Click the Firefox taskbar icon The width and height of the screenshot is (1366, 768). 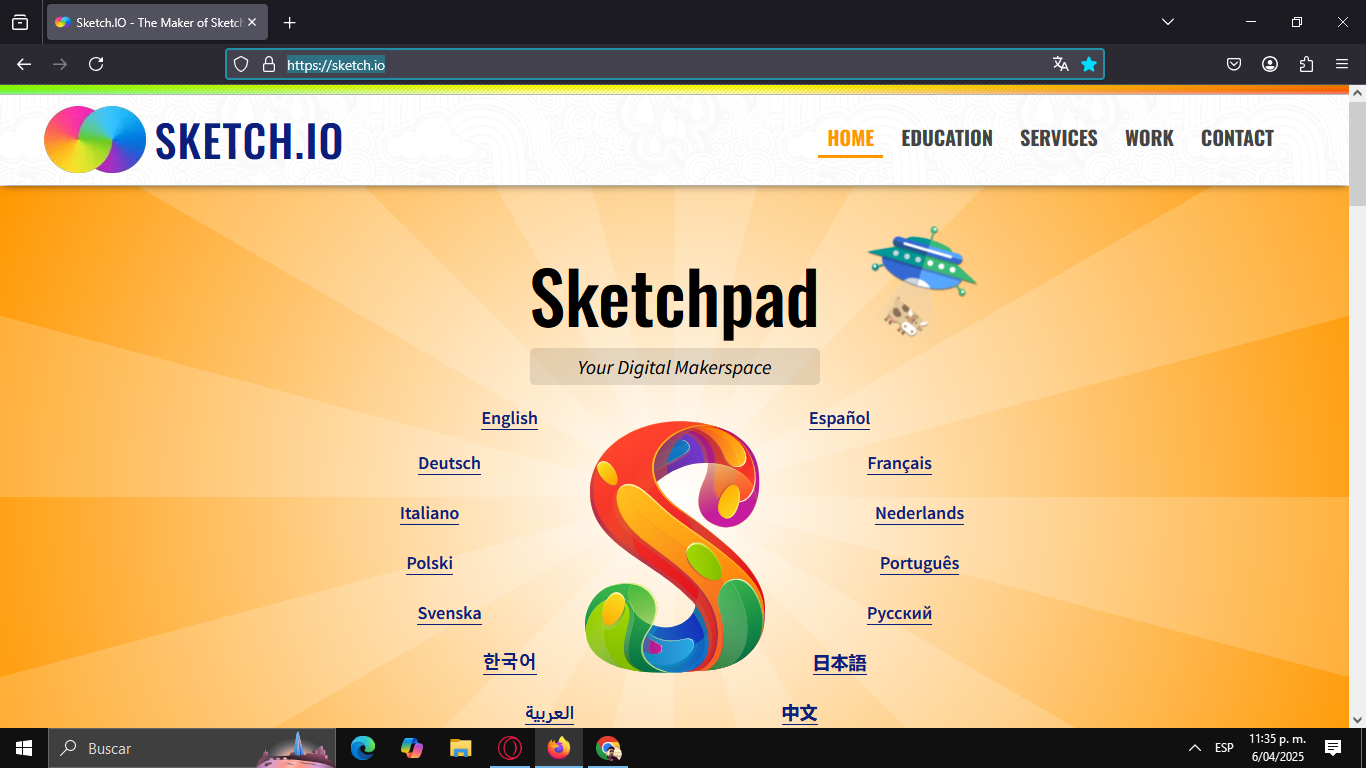click(559, 748)
